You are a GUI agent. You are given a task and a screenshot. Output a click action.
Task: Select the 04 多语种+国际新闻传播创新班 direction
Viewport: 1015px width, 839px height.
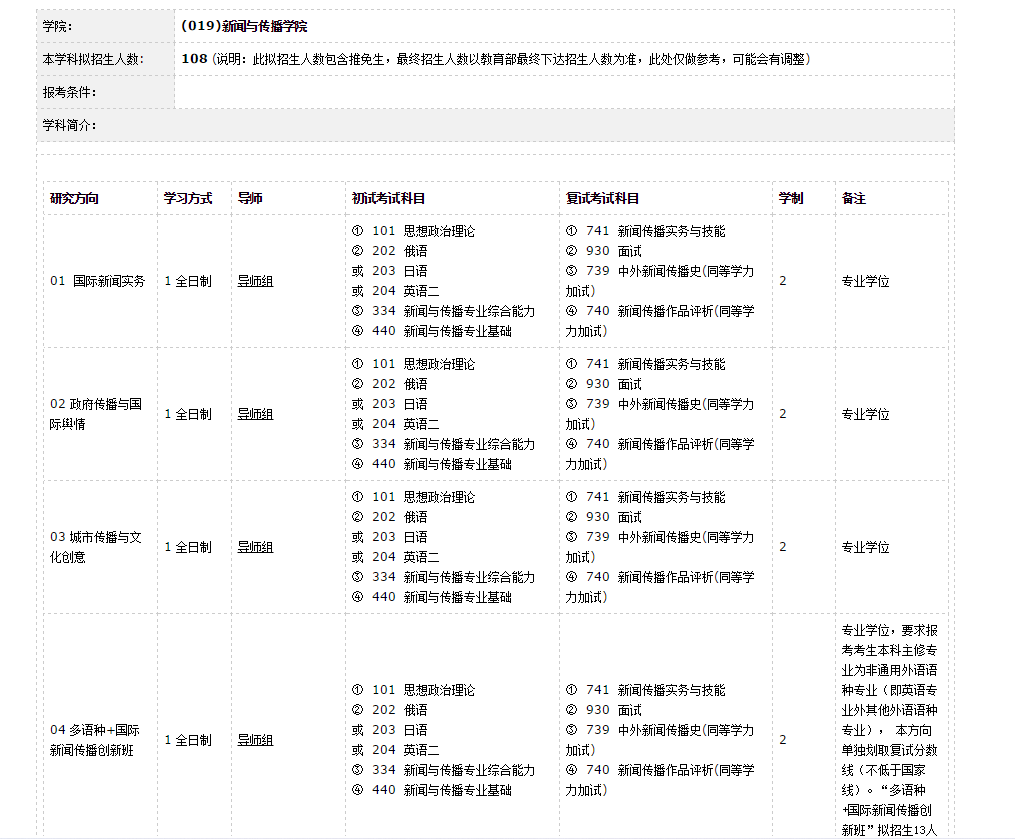96,740
